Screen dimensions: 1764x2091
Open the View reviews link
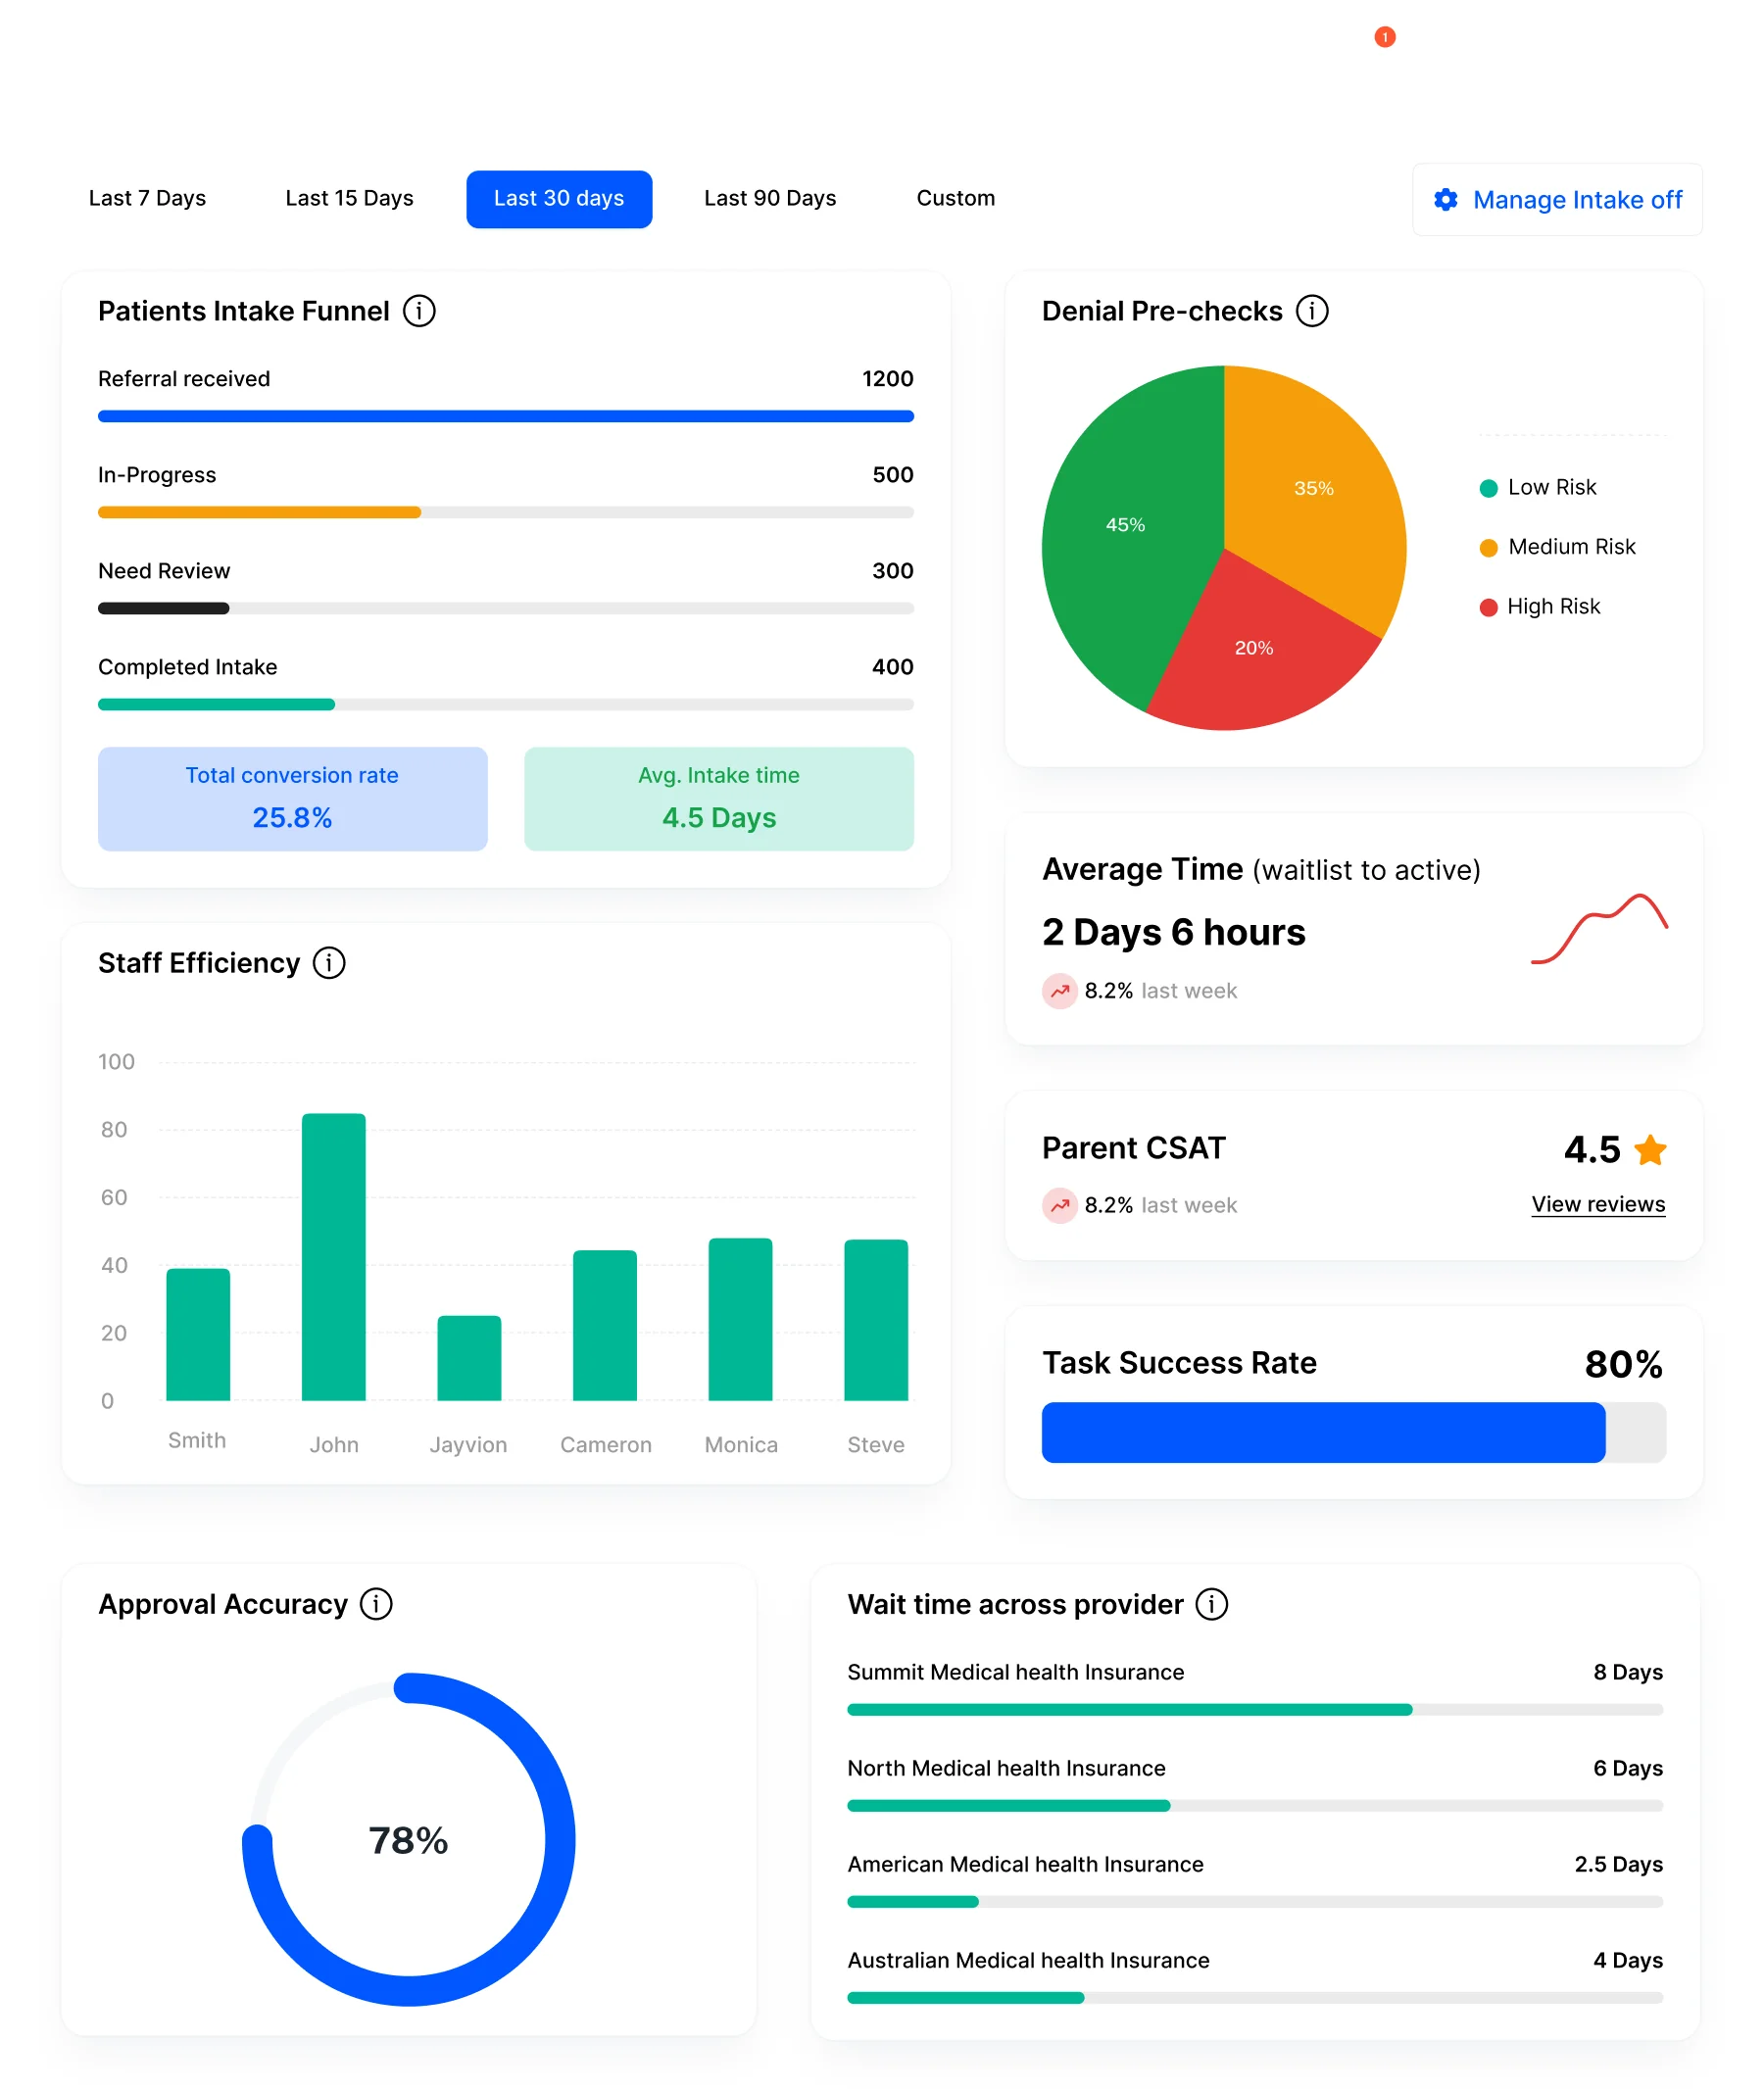click(1598, 1204)
